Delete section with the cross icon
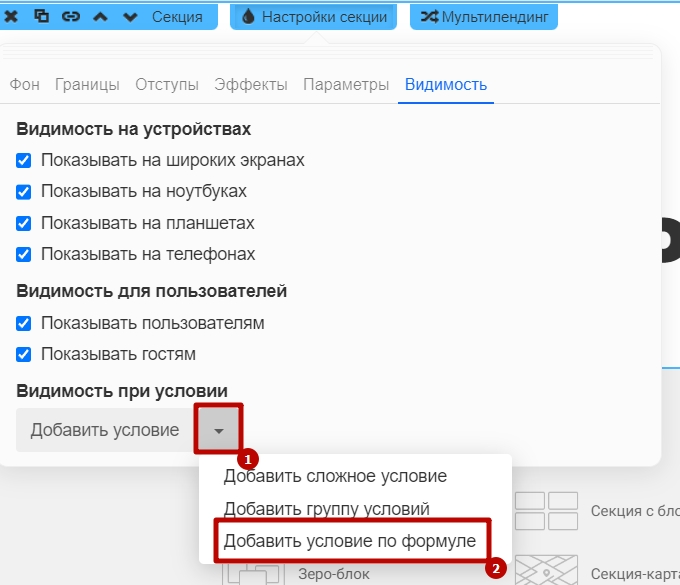 11,17
